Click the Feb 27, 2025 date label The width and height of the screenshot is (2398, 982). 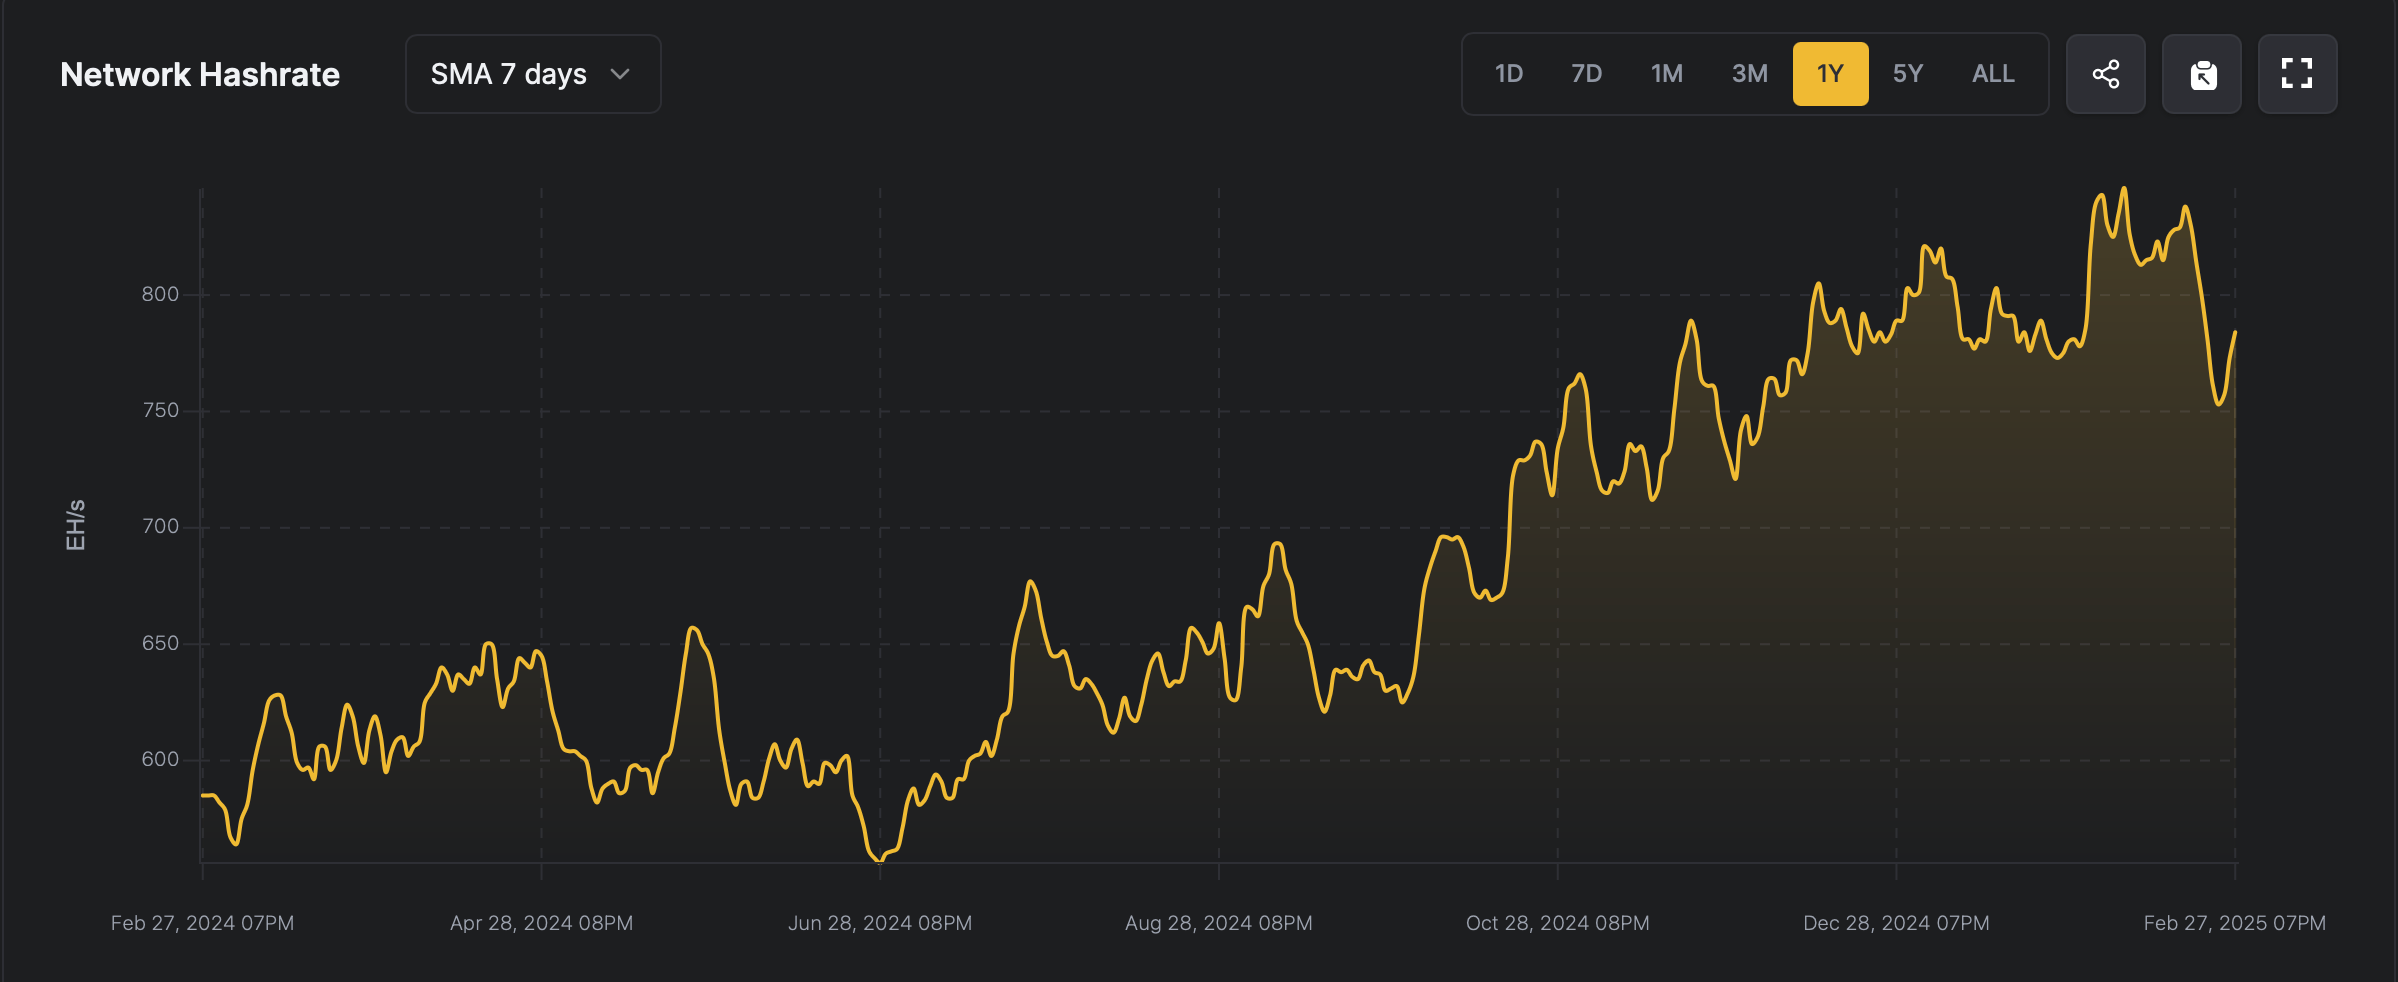tap(2235, 923)
